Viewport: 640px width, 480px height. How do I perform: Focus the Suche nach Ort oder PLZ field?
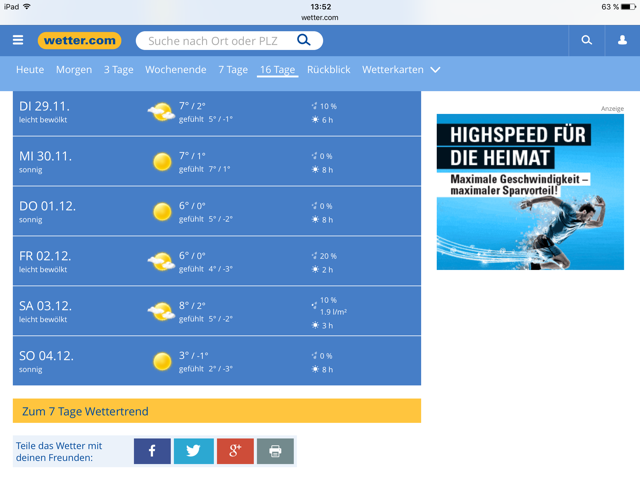point(215,41)
